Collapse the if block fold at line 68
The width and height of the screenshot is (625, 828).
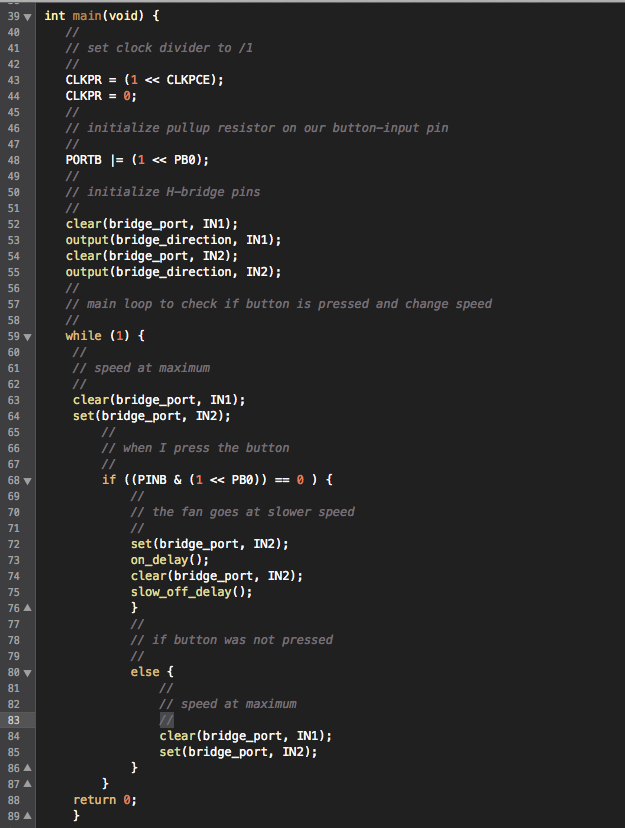click(27, 481)
